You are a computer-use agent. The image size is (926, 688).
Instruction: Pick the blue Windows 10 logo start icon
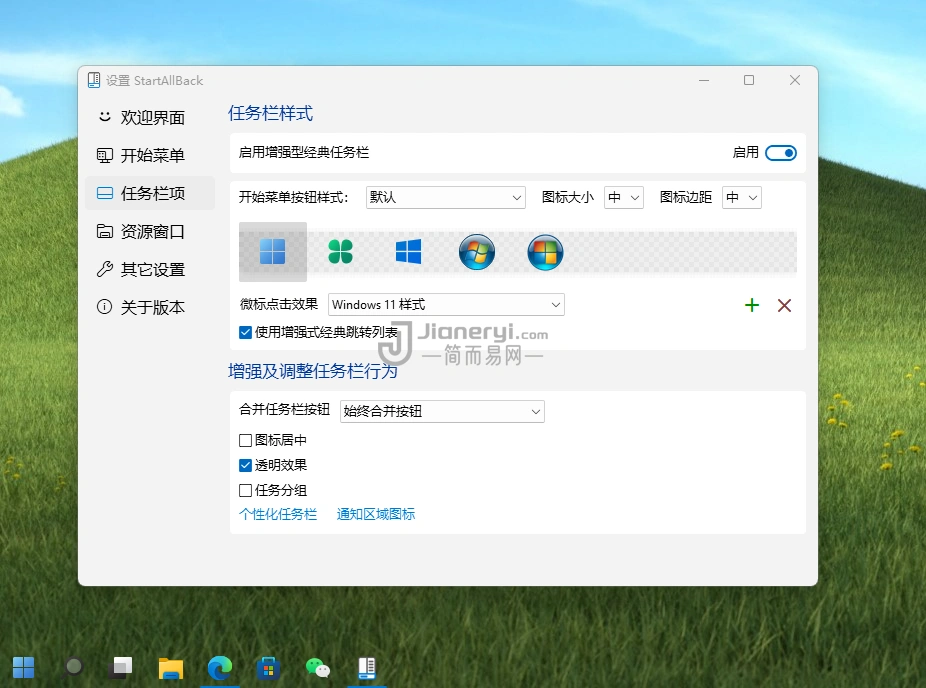point(408,252)
